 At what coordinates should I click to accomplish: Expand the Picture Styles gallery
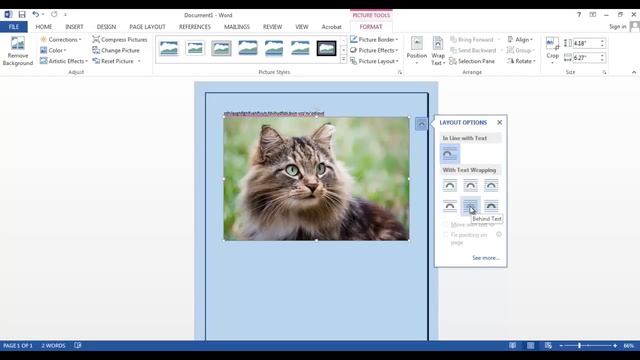coord(343,60)
